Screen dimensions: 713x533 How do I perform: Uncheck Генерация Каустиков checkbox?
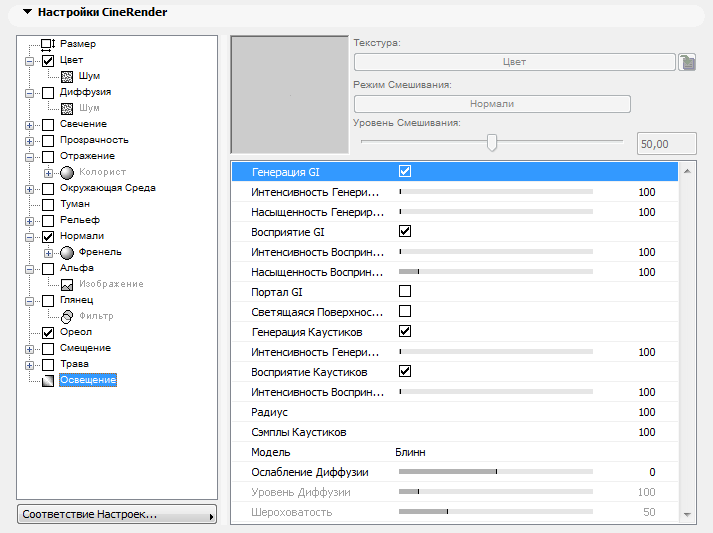click(x=405, y=331)
